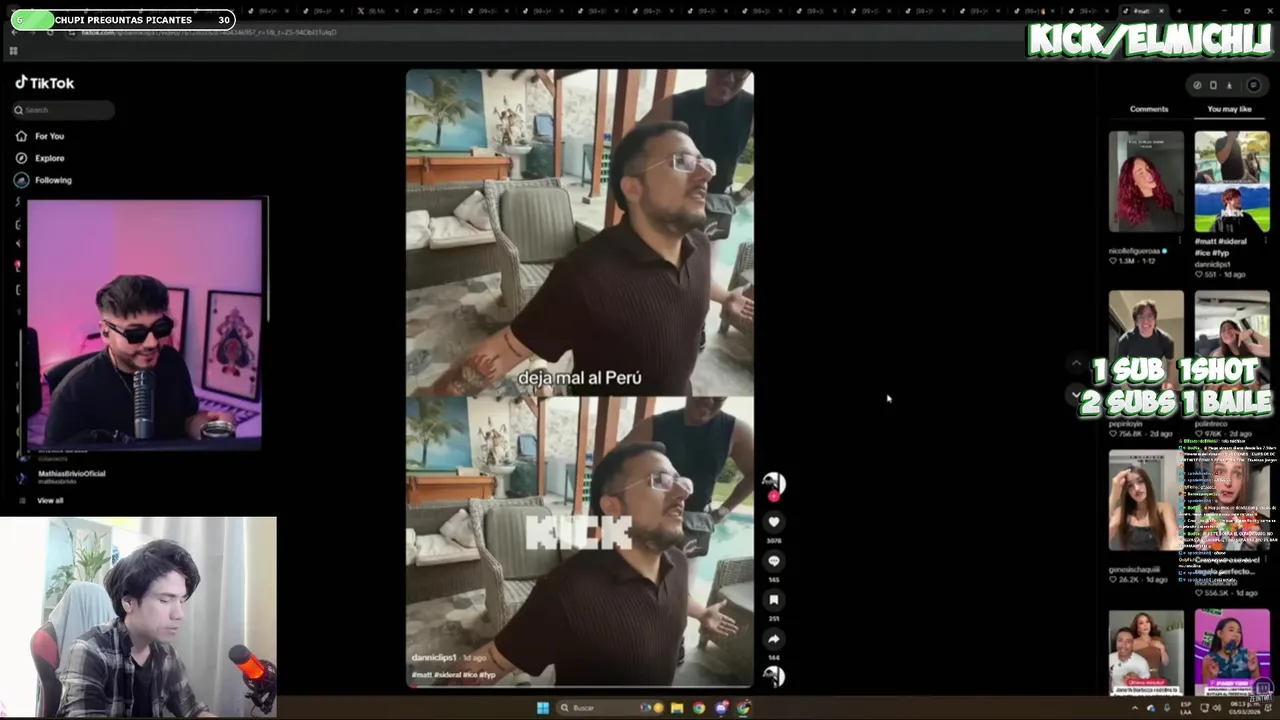Show hidden system tray icons
The height and width of the screenshot is (720, 1280).
[1134, 708]
